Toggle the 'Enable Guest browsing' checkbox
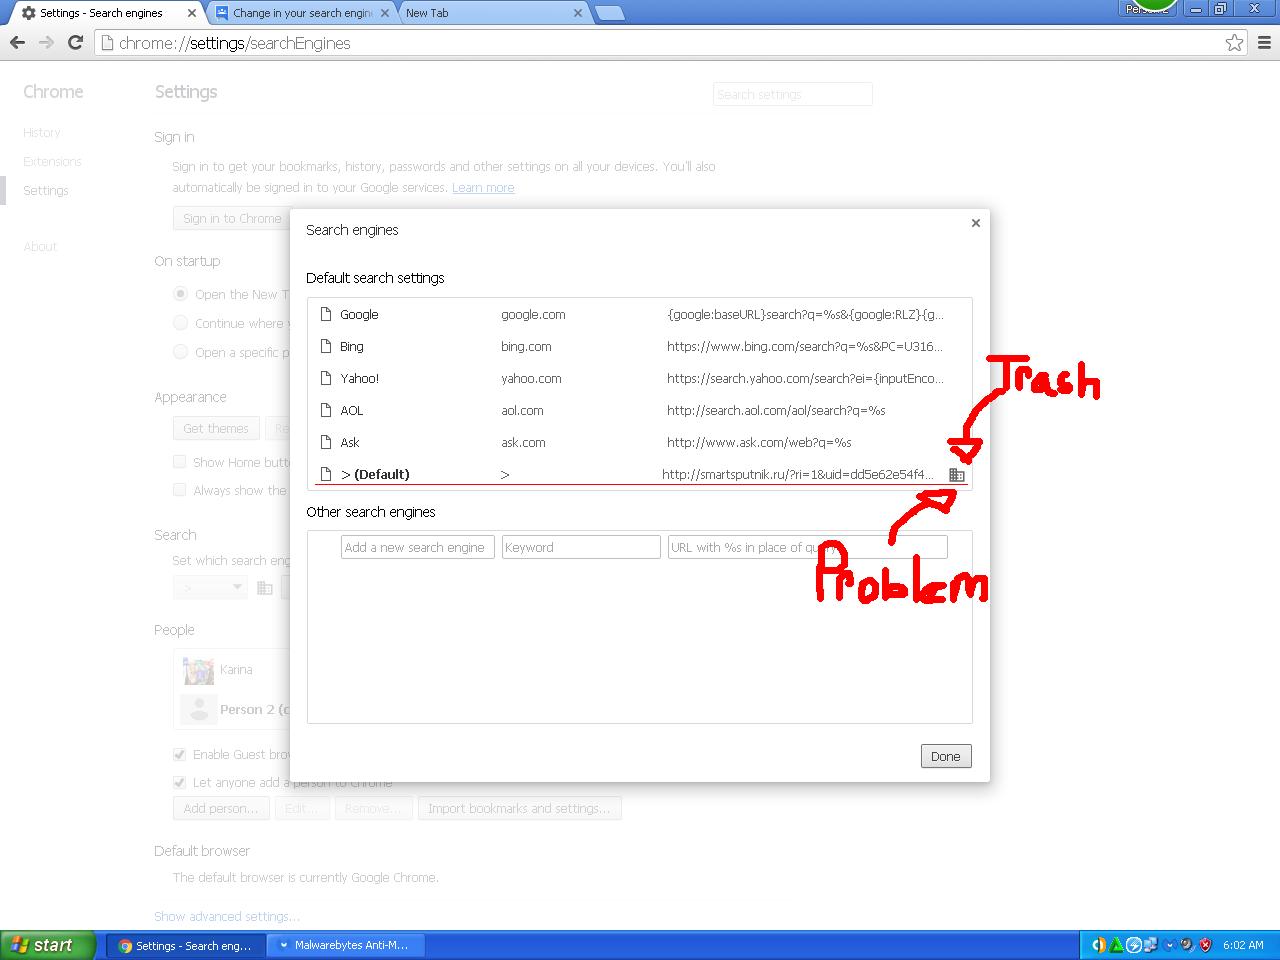The height and width of the screenshot is (960, 1280). [x=180, y=754]
